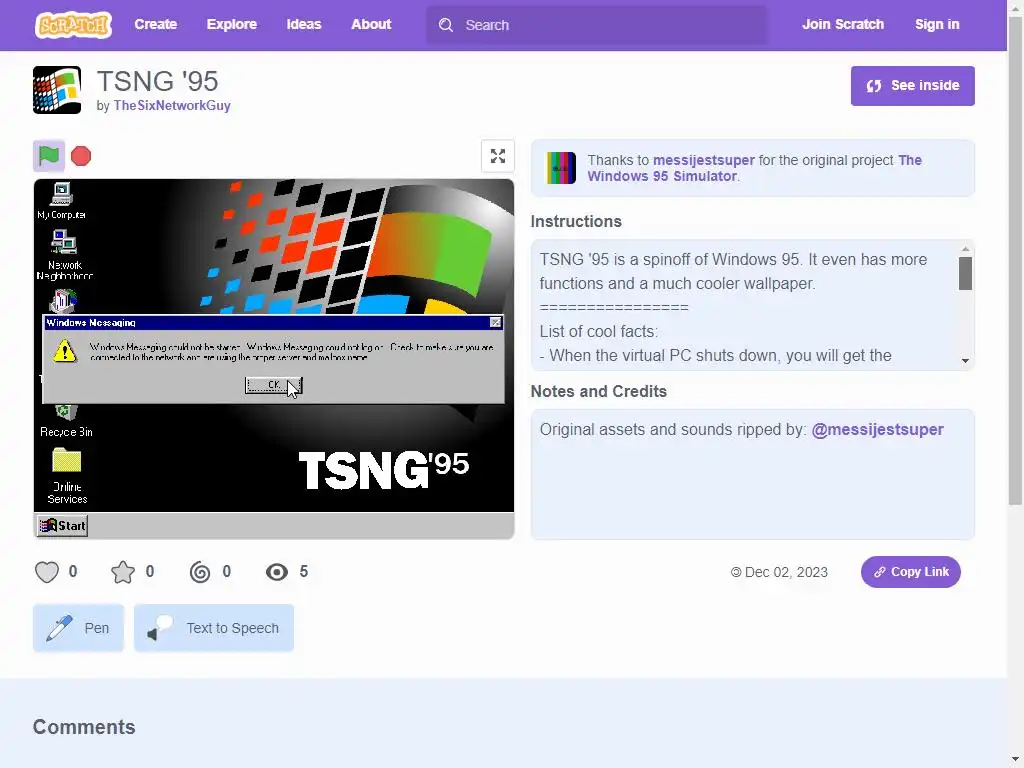
Task: Open @messijestsuper link in credits
Action: pos(877,430)
